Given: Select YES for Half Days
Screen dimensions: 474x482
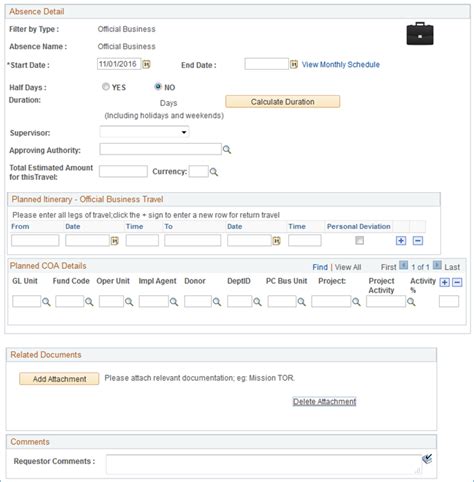Looking at the screenshot, I should 106,87.
